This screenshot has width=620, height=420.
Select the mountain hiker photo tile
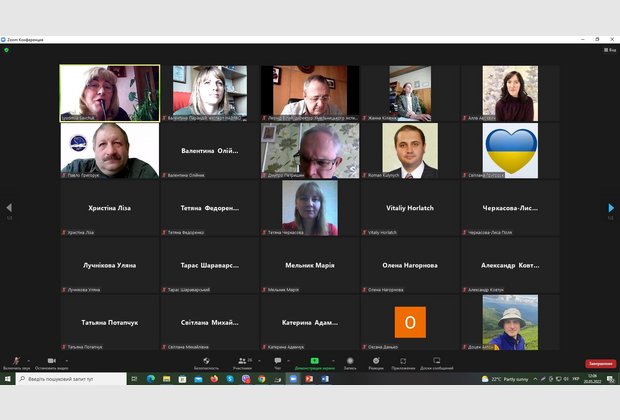pos(510,322)
